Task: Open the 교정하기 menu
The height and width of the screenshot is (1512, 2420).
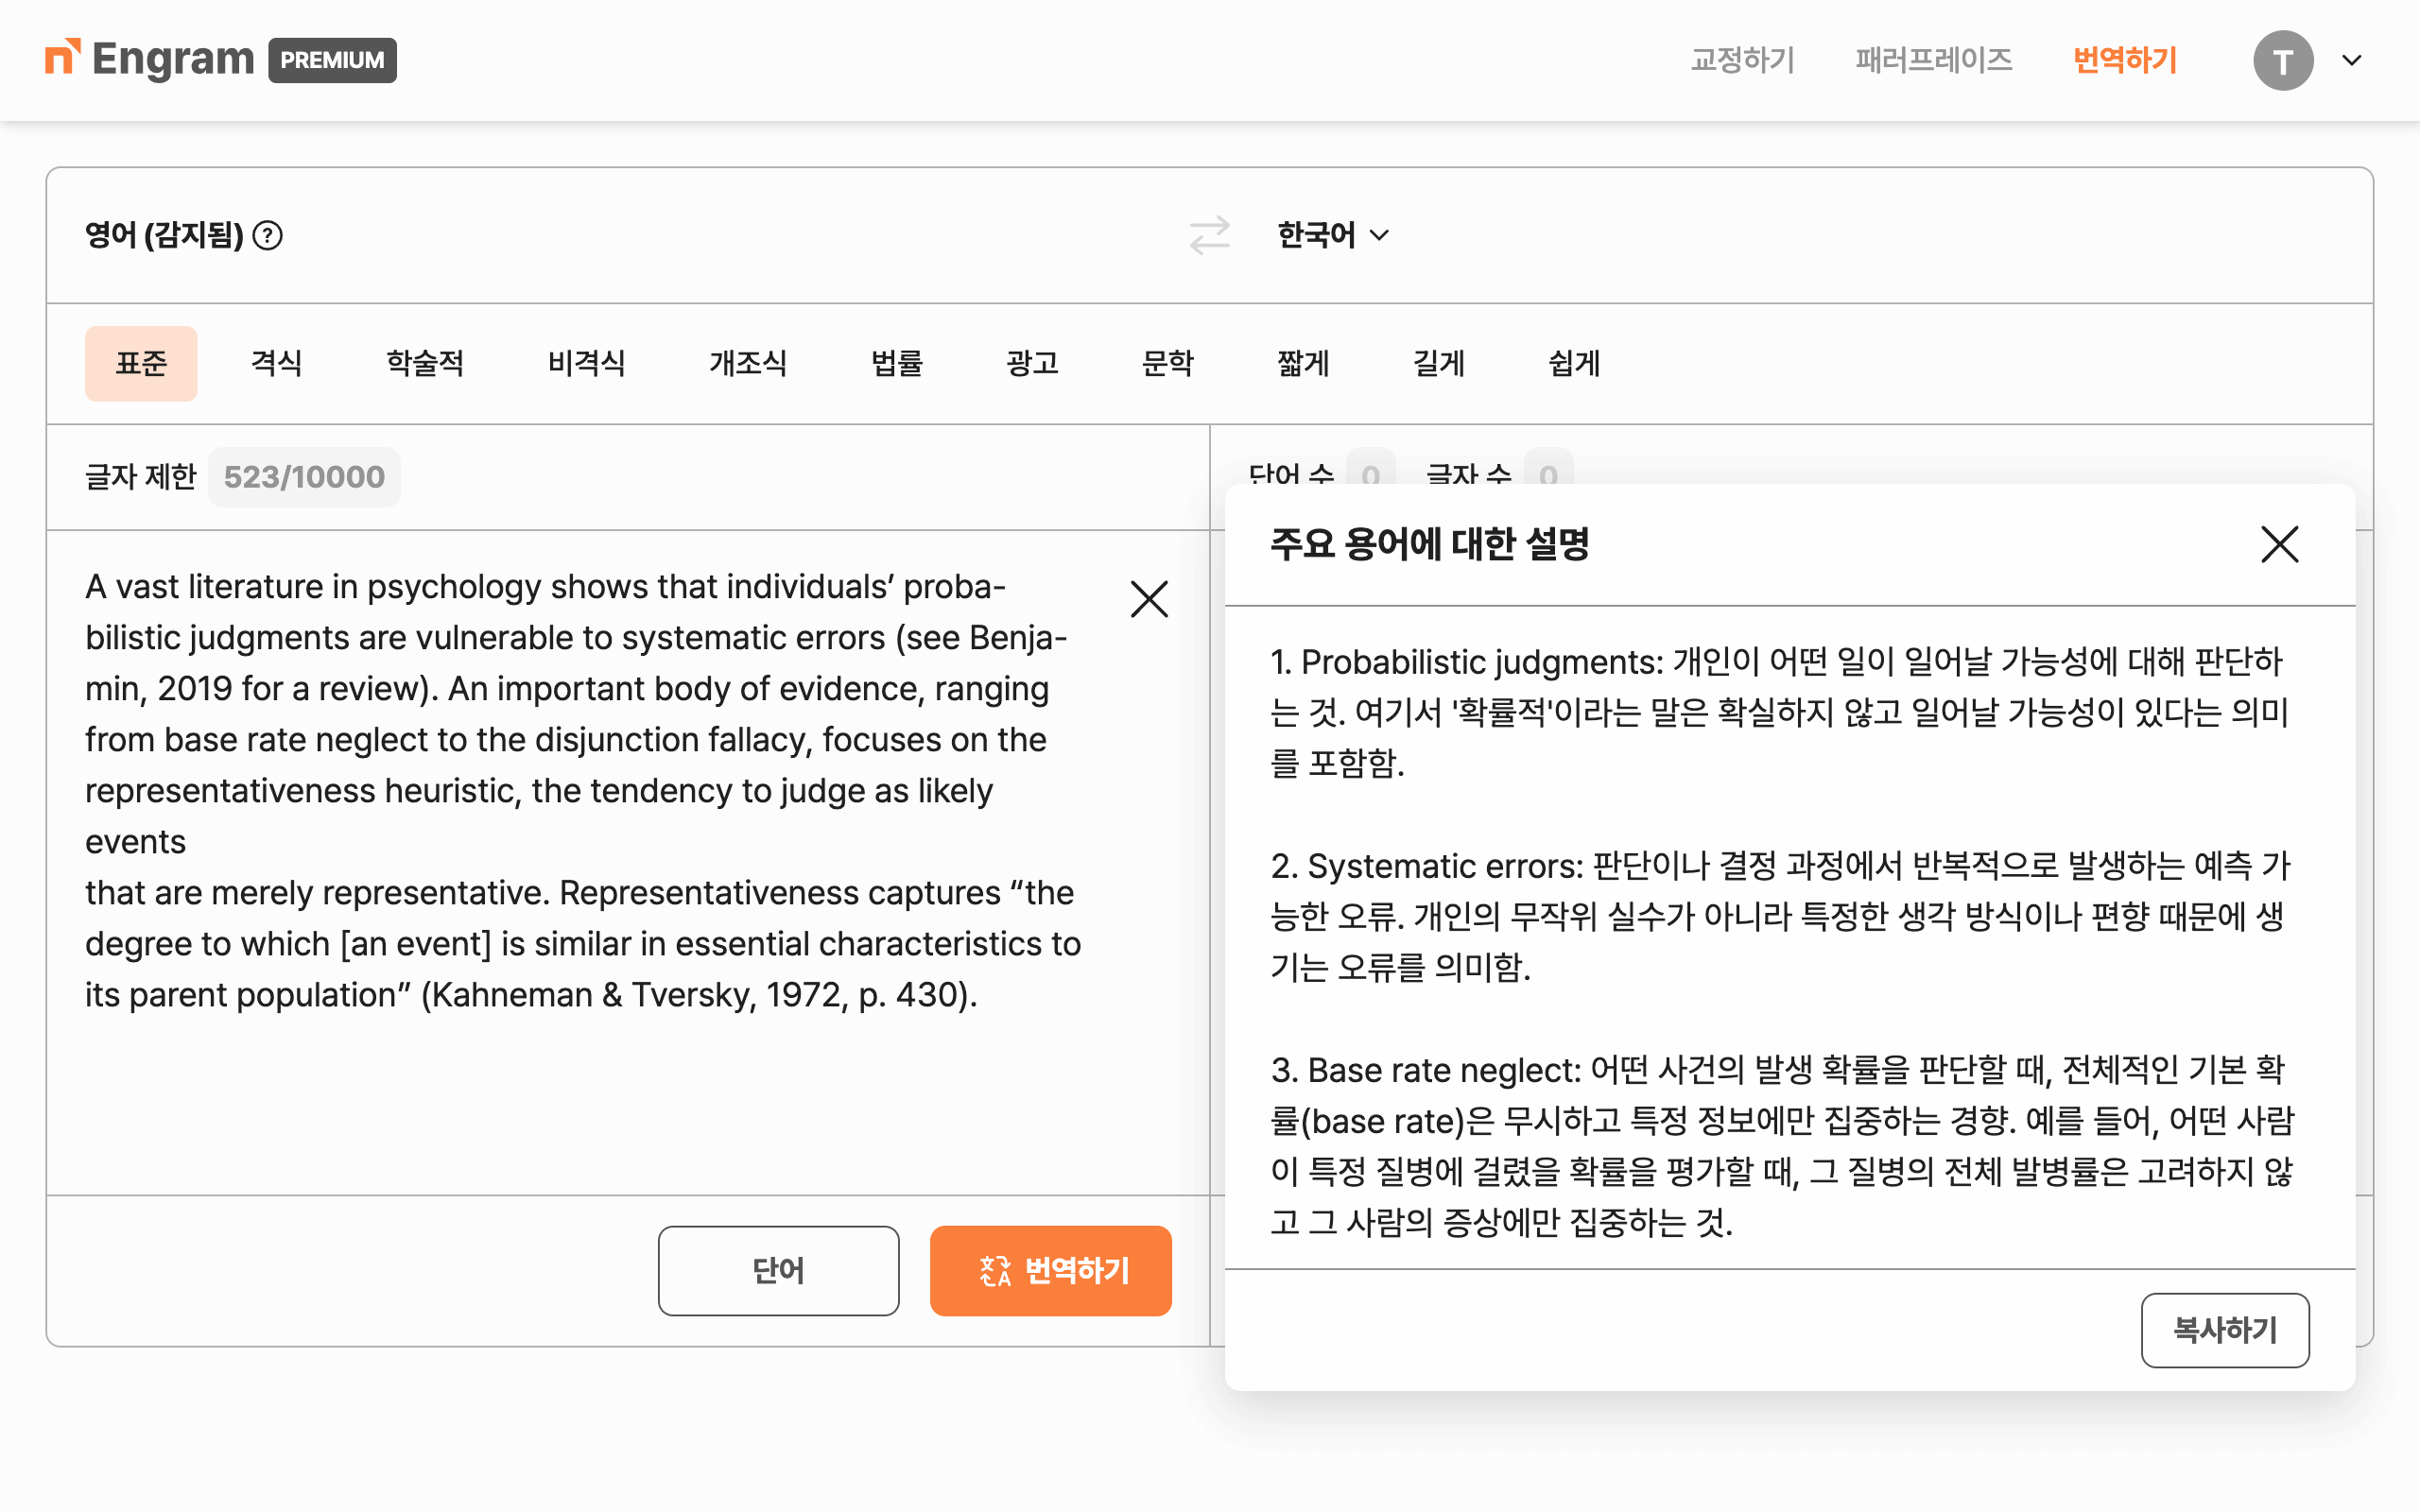Action: (1742, 60)
